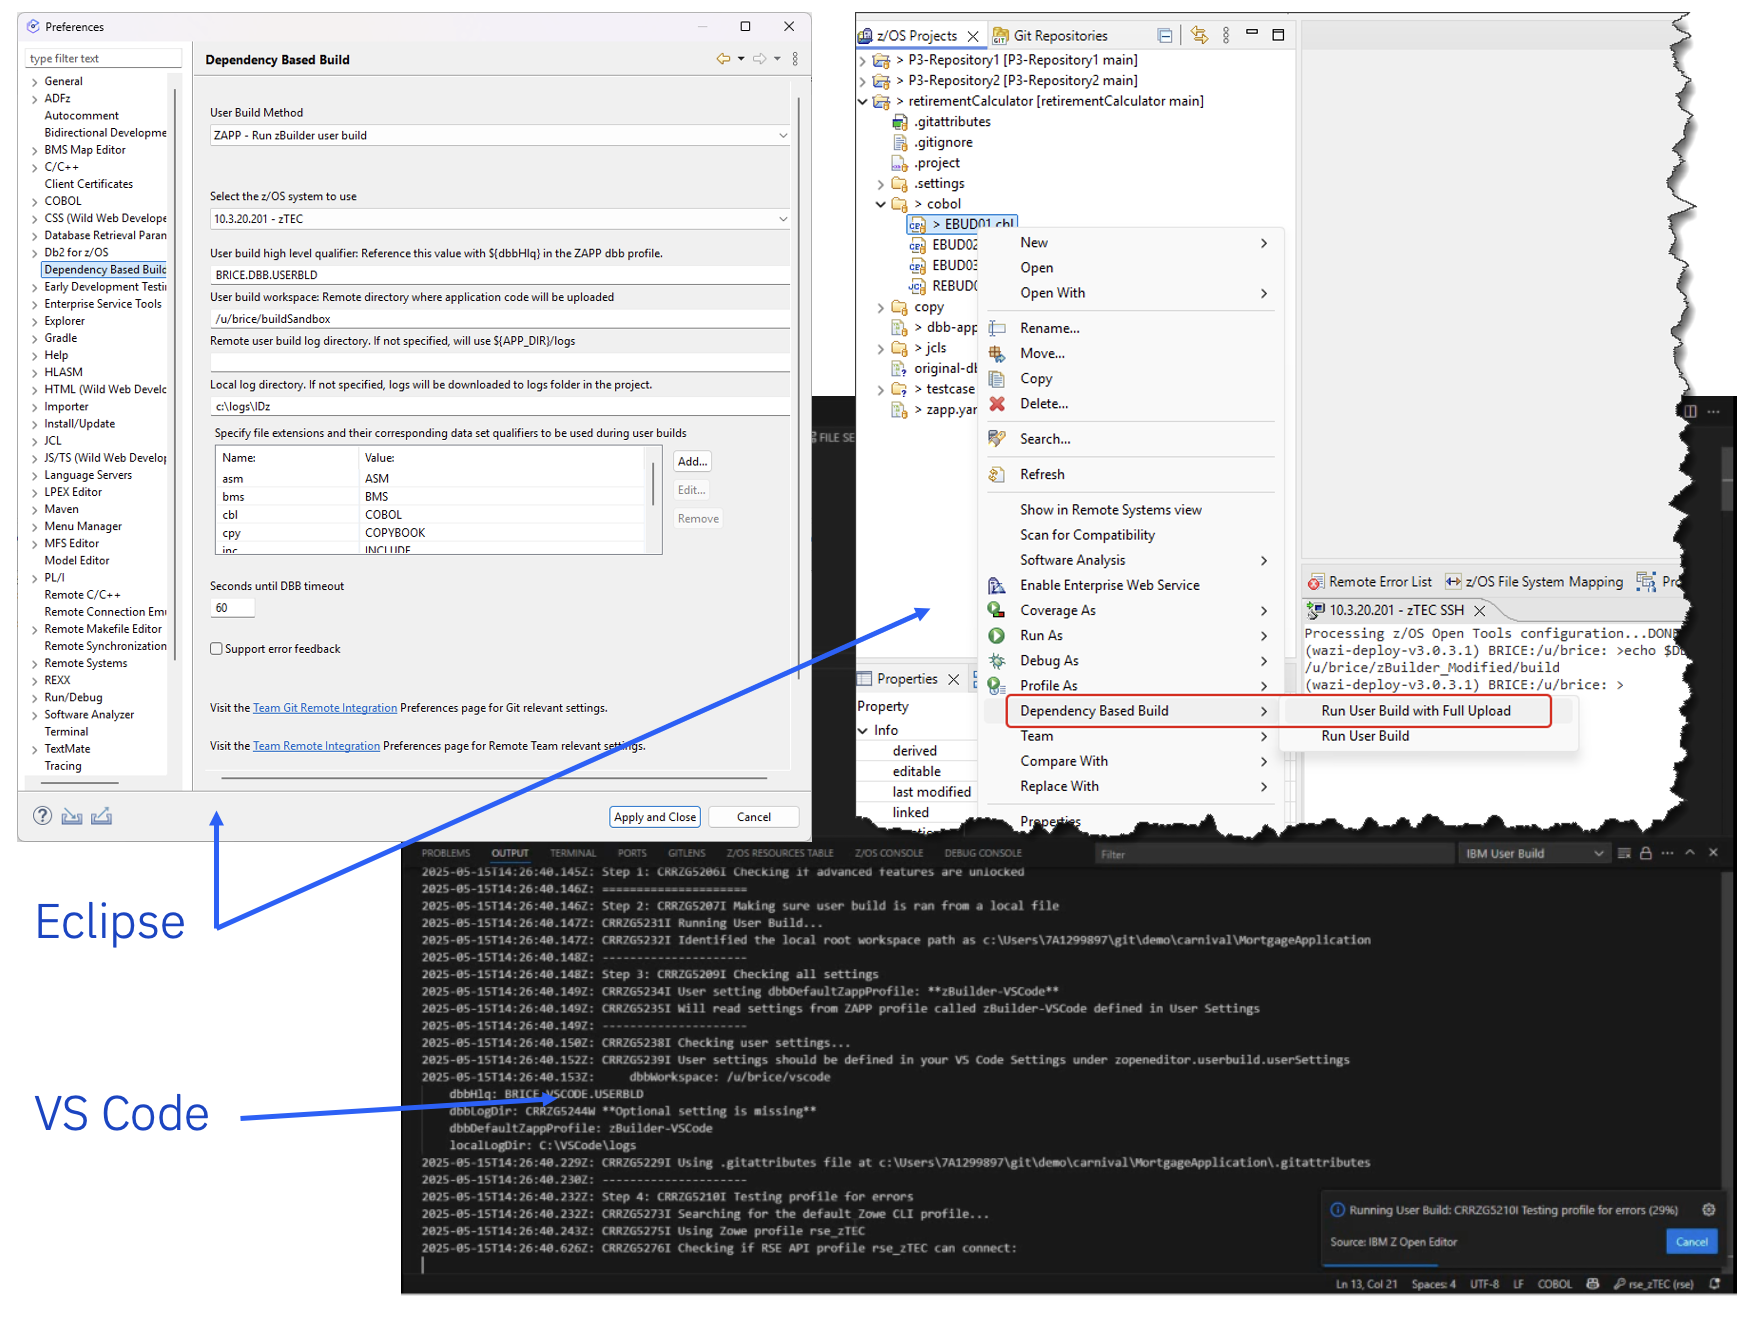Open z/OS system selection dropdown
1752x1318 pixels.
pos(500,219)
